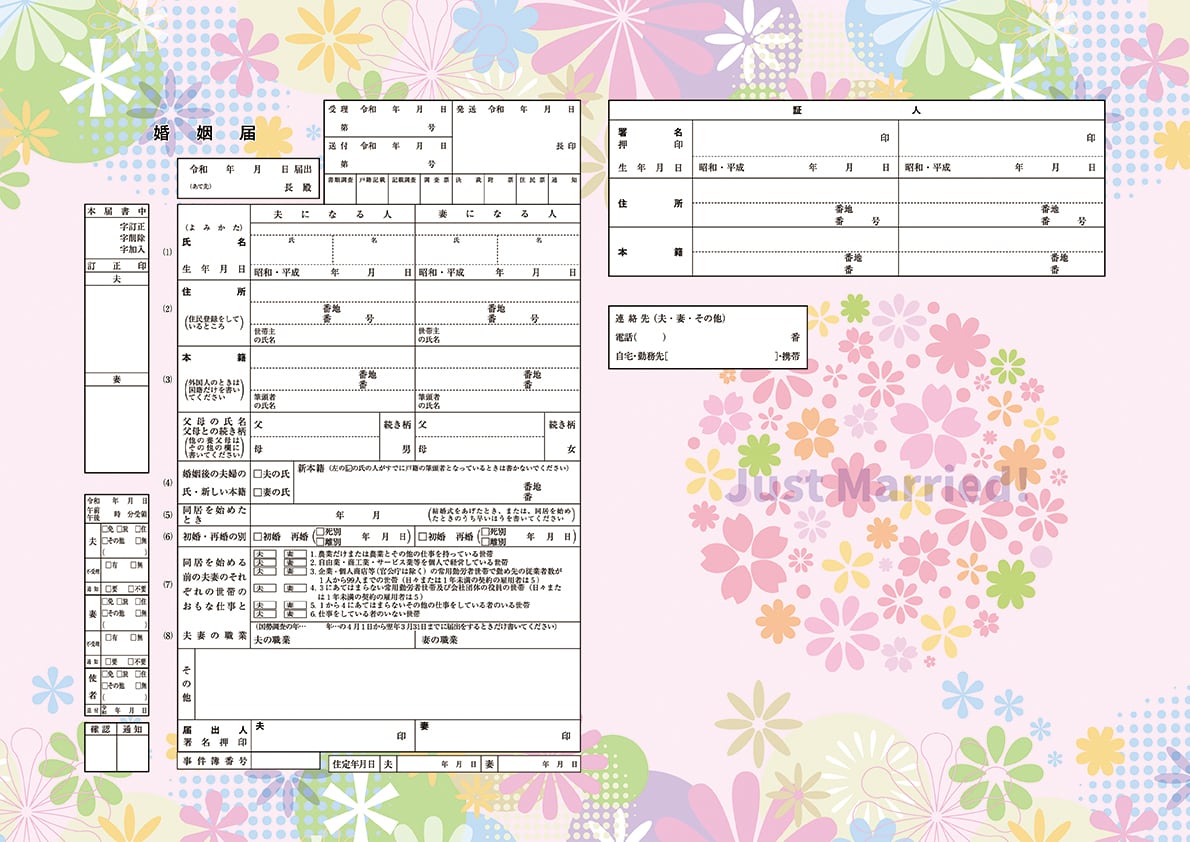This screenshot has height=842, width=1190.
Task: Click the 電話 number field in 連絡先
Action: coord(720,338)
